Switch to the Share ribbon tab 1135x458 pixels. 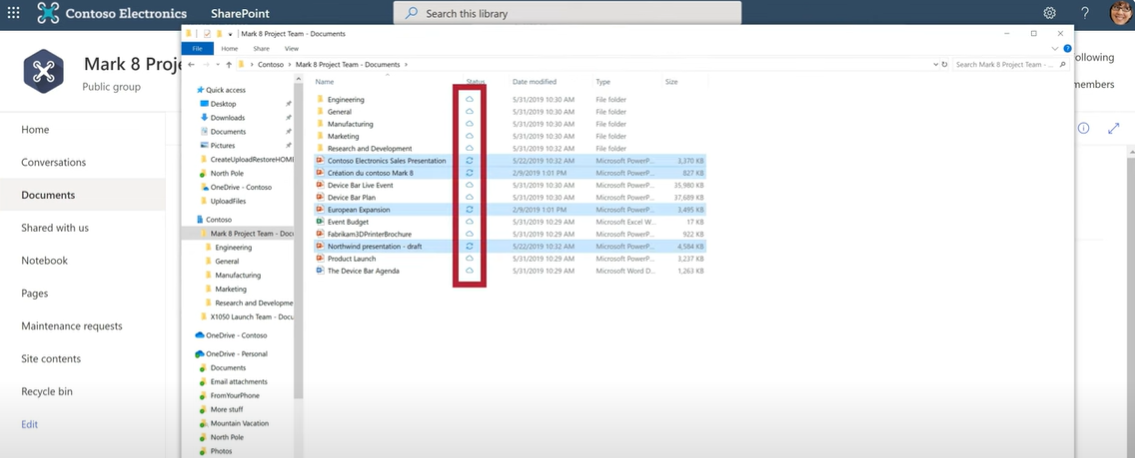[261, 48]
